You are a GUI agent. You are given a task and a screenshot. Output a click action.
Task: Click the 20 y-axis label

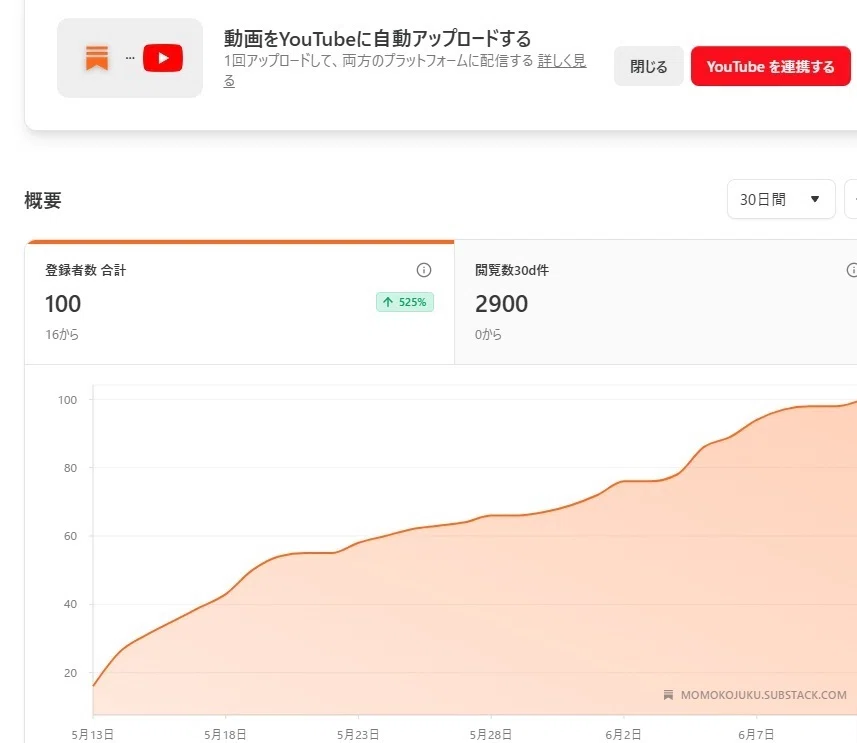pyautogui.click(x=71, y=673)
